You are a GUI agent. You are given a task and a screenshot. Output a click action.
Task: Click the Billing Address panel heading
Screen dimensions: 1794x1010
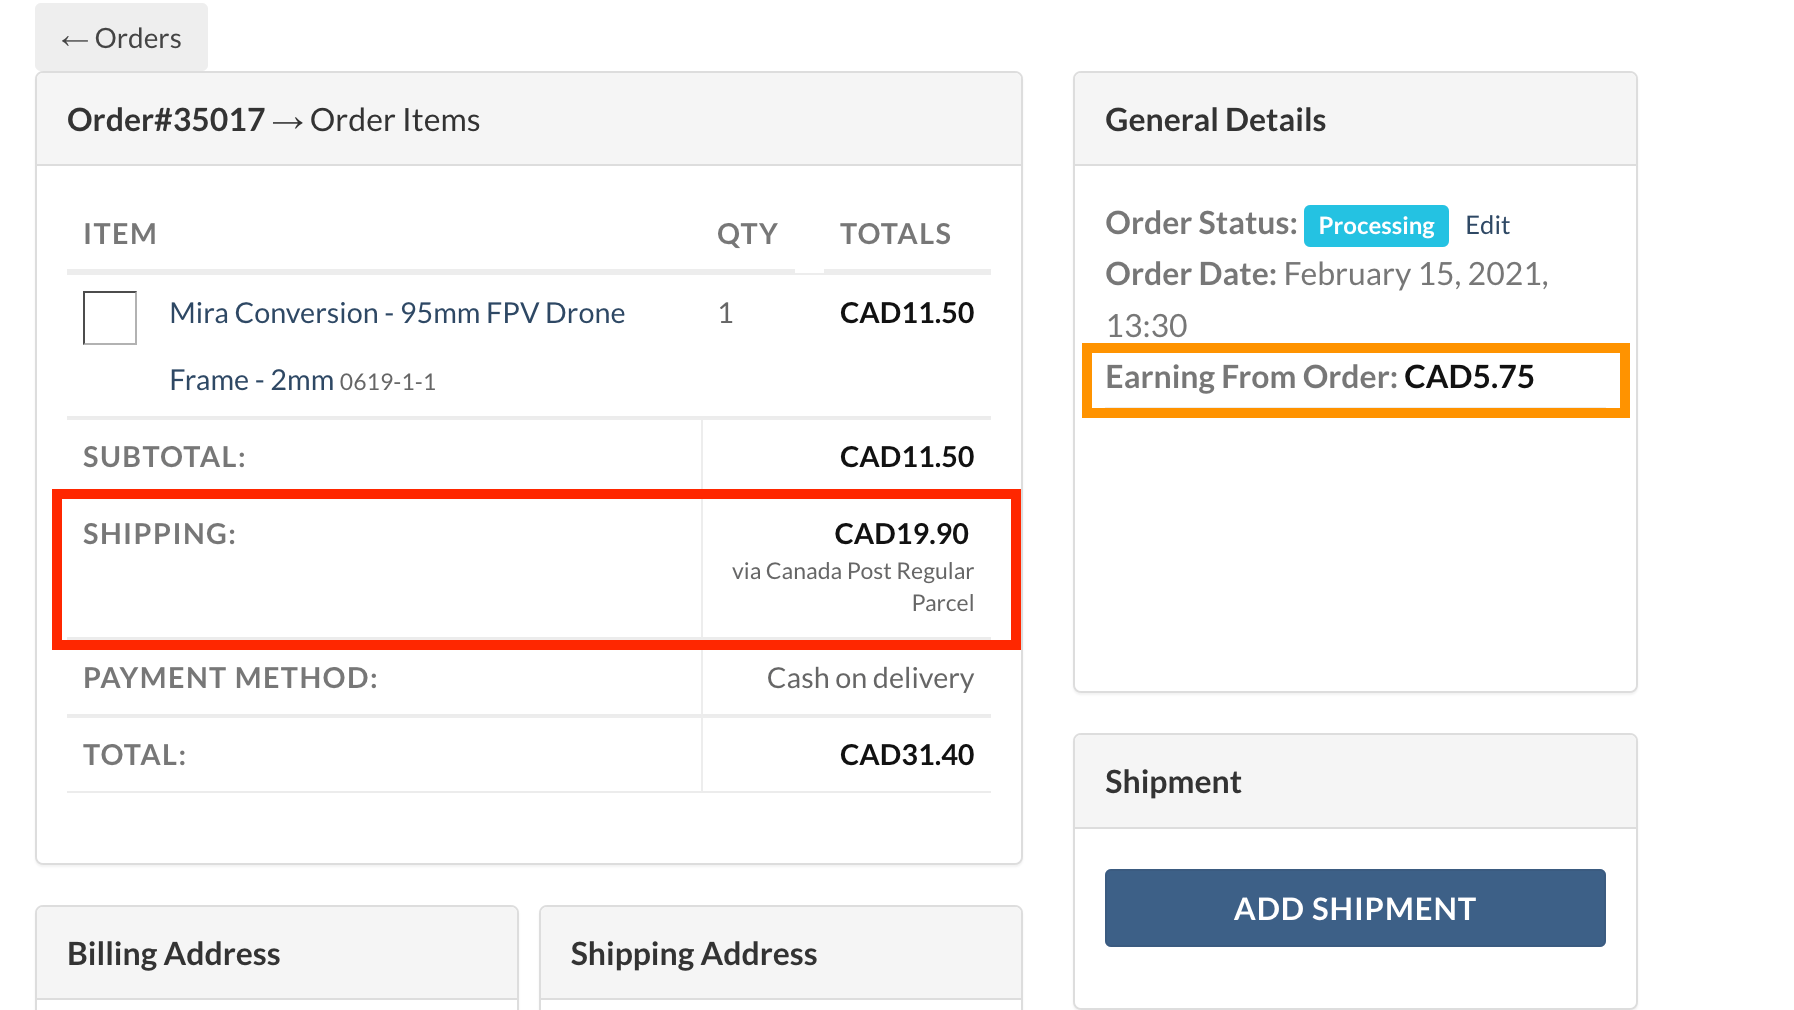(x=174, y=954)
